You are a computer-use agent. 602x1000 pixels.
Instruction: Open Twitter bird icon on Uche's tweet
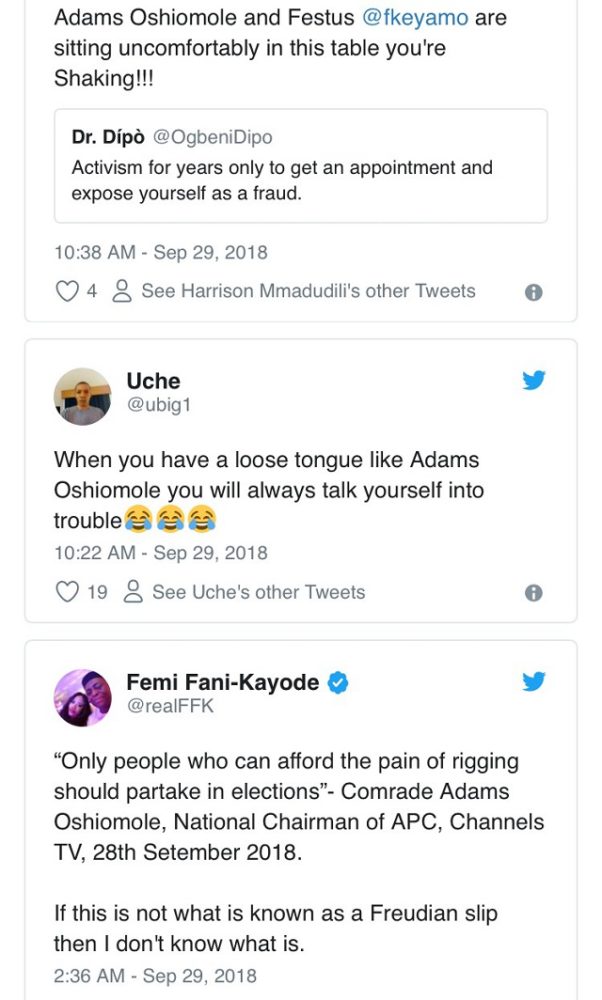click(x=534, y=380)
